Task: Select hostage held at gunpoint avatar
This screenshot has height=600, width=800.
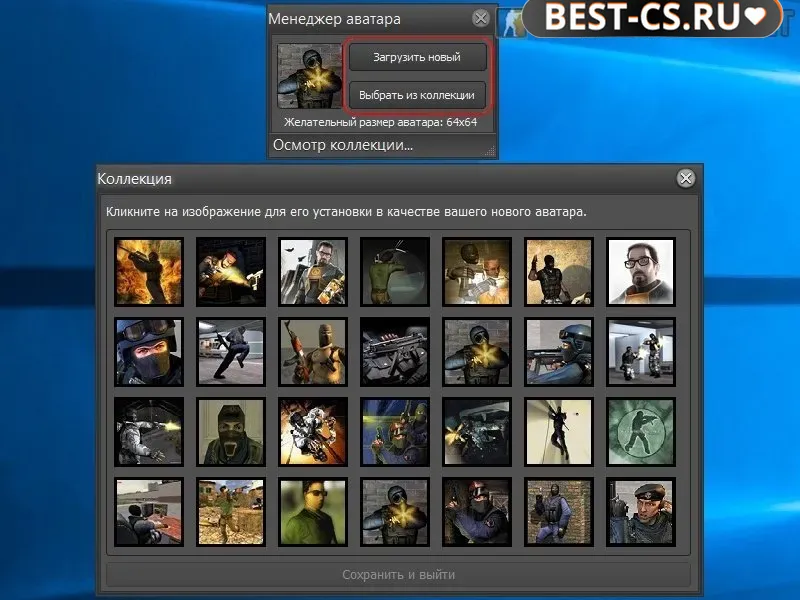Action: click(x=477, y=271)
